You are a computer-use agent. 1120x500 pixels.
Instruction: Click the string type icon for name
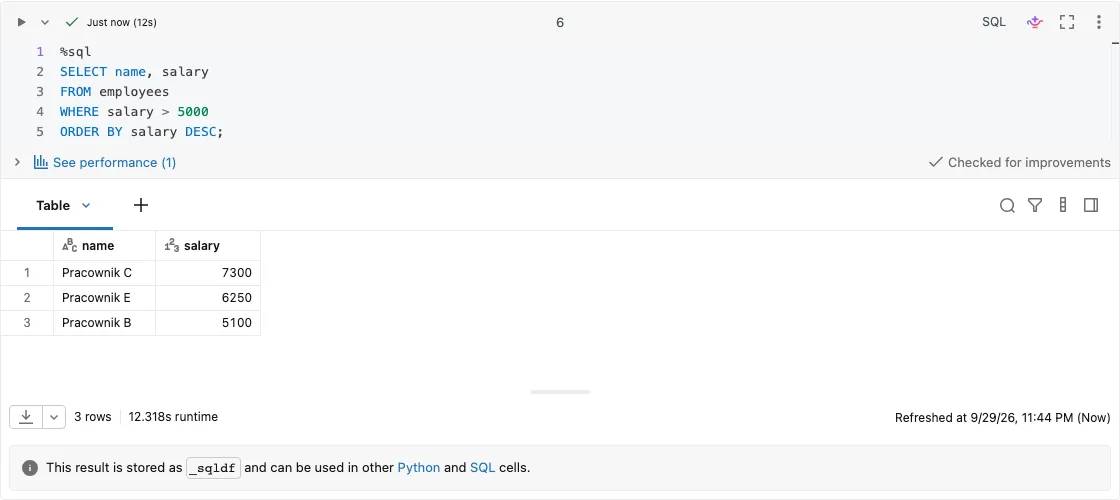tap(69, 246)
